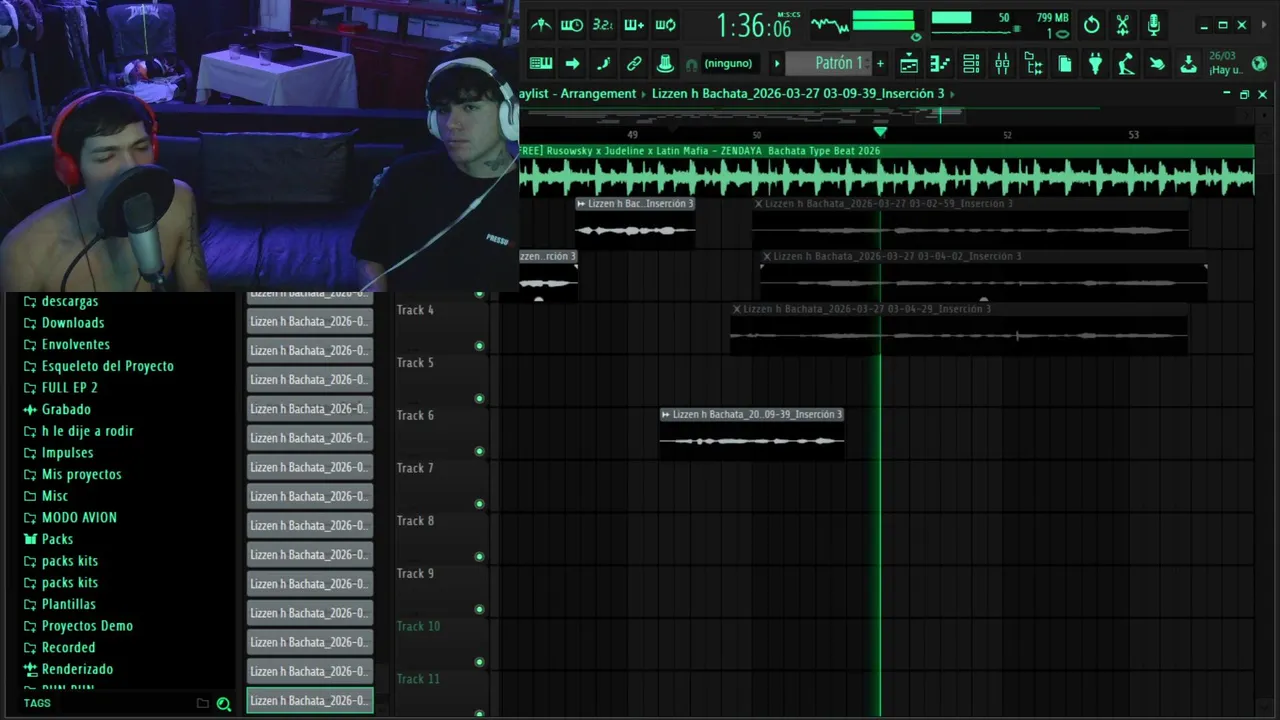Image resolution: width=1280 pixels, height=720 pixels.
Task: Click the magnet snap icon
Action: pos(691,64)
